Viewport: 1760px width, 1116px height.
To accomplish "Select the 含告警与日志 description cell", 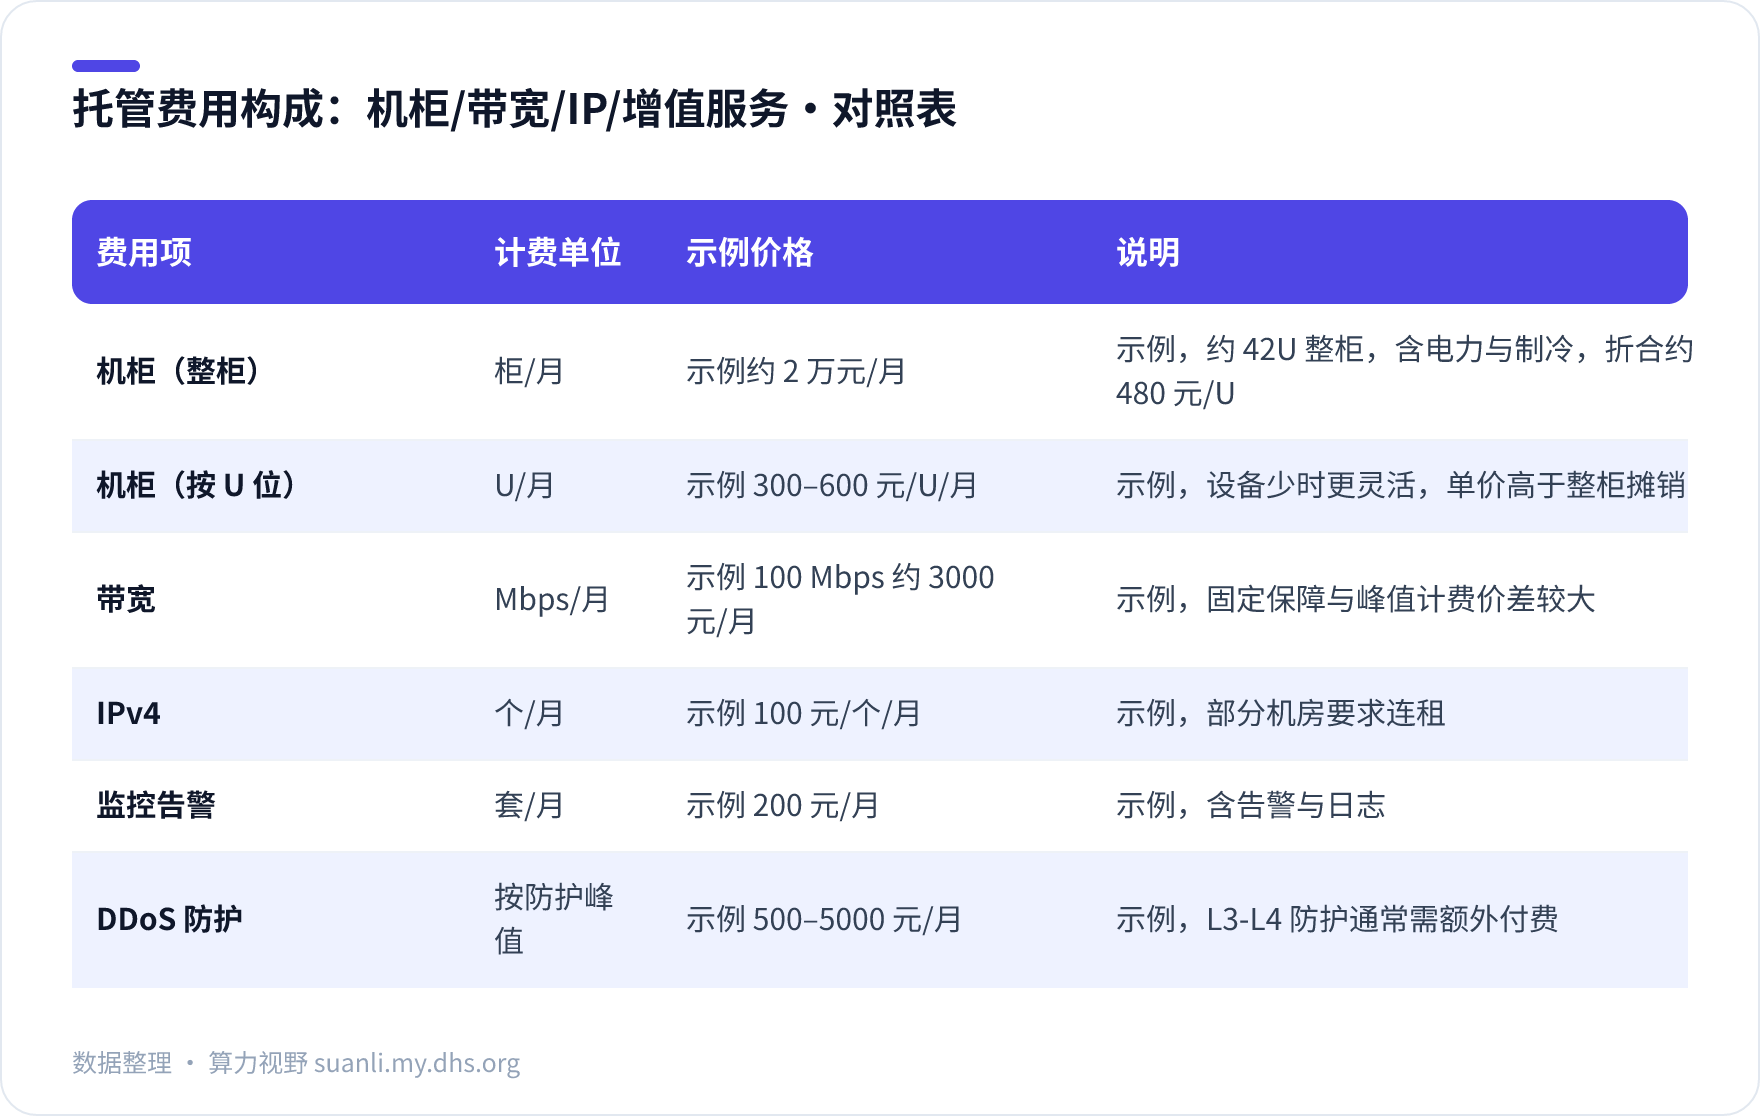I will (x=1251, y=805).
